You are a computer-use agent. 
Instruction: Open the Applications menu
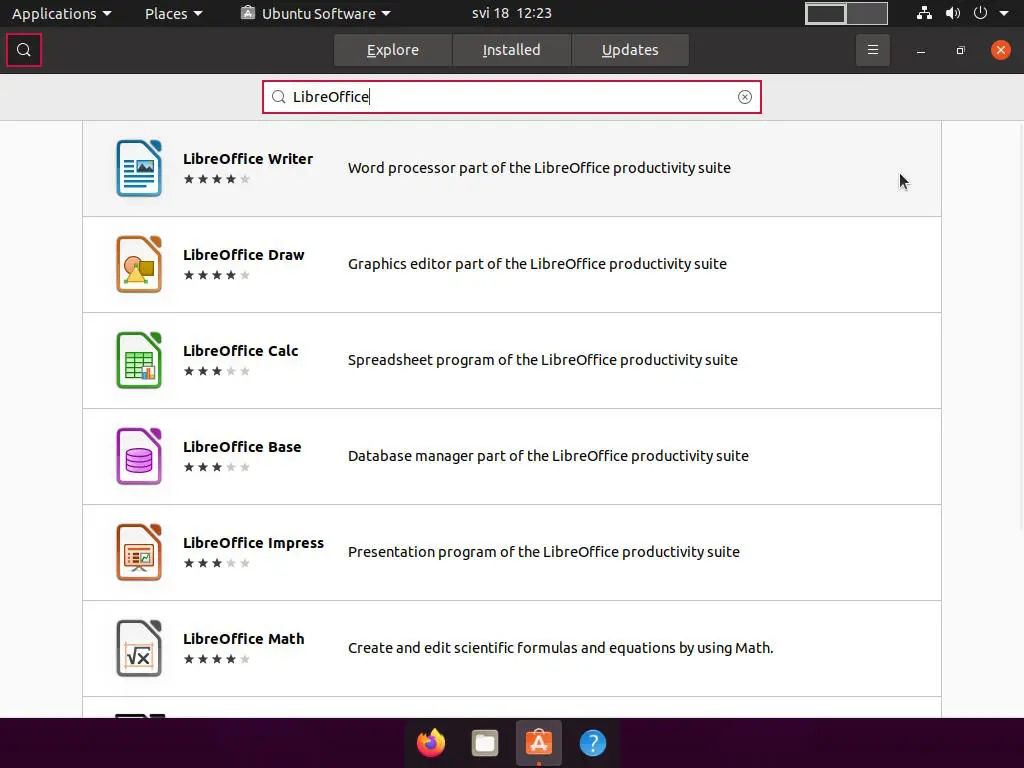click(62, 13)
